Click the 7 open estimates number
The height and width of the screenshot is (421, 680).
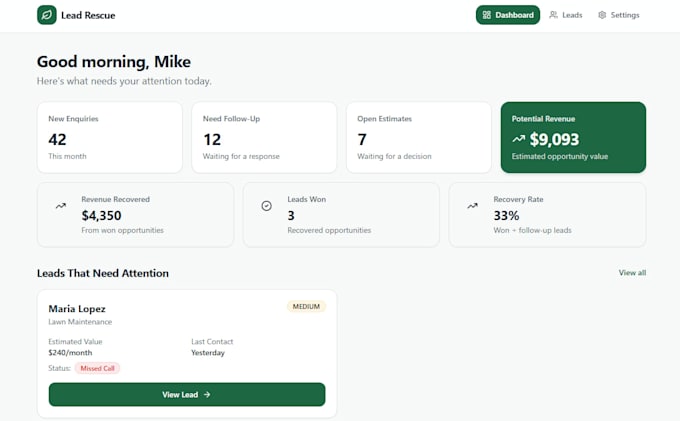pos(362,140)
